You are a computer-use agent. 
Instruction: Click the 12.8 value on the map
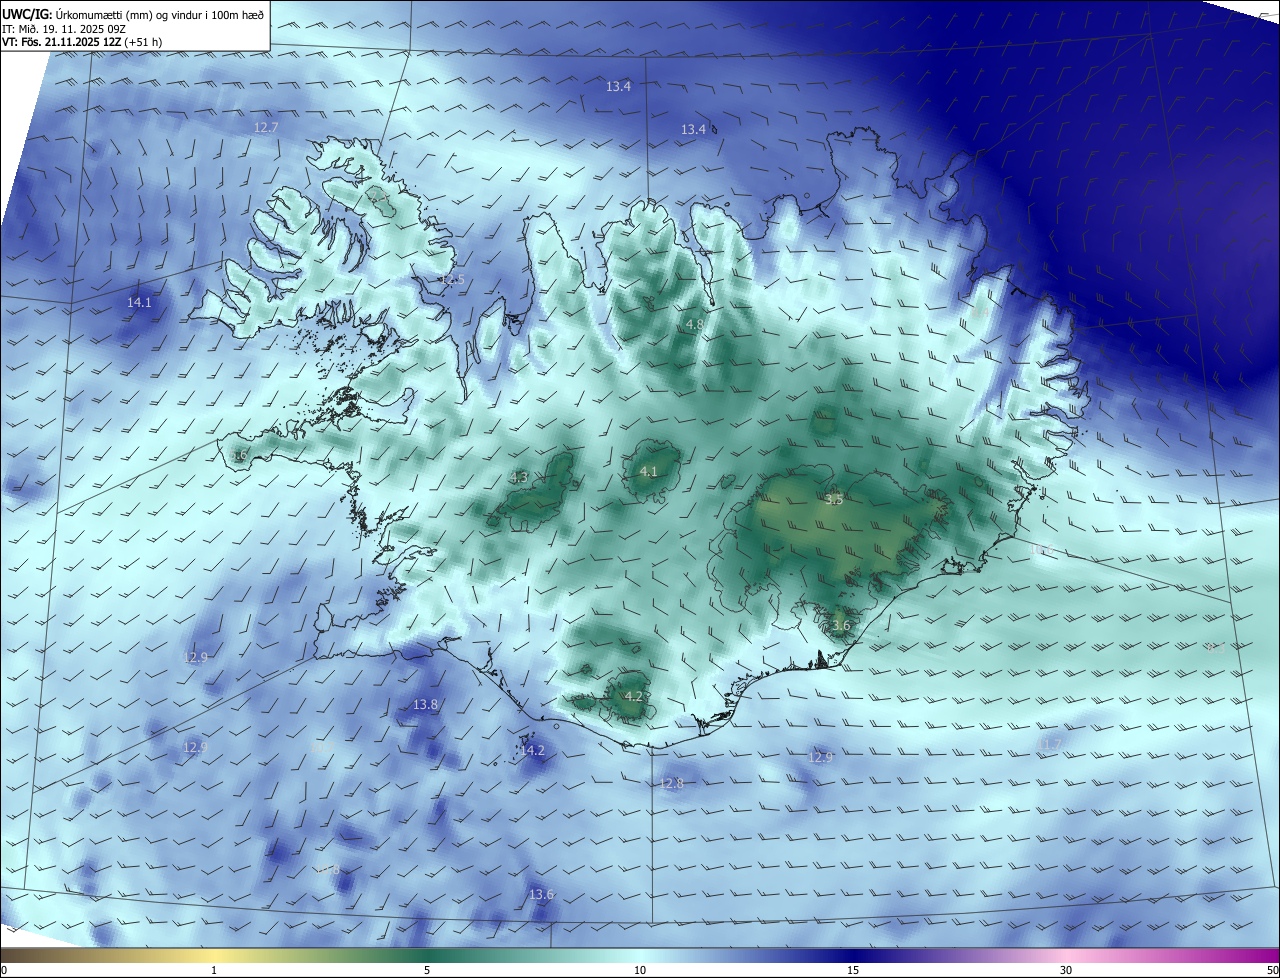pos(672,784)
